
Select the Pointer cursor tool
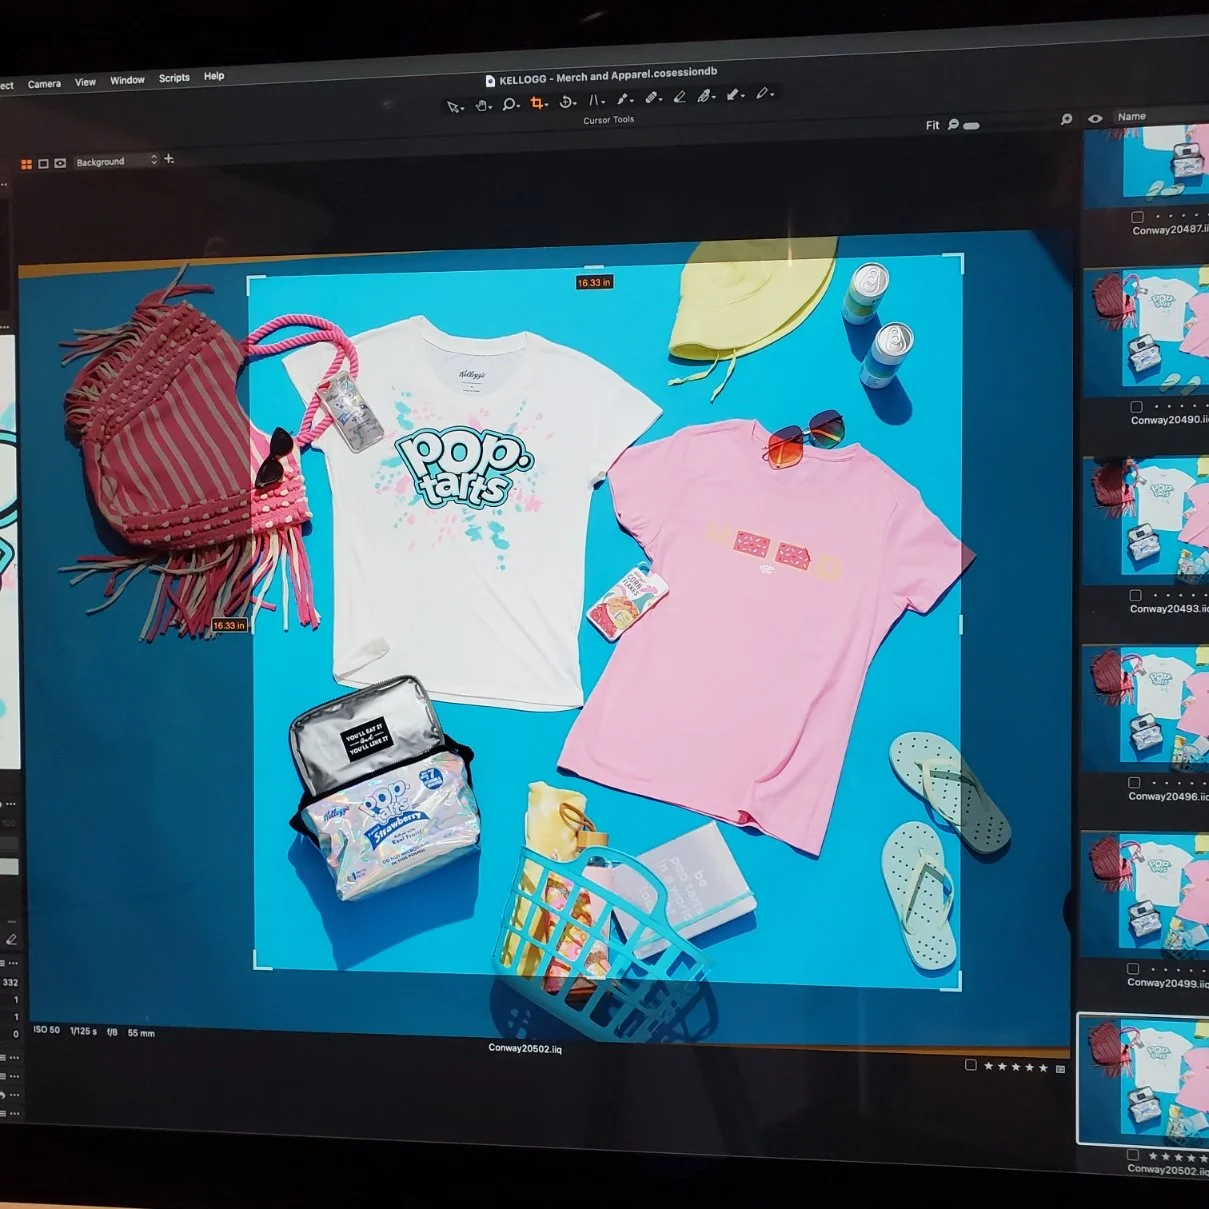(x=454, y=107)
